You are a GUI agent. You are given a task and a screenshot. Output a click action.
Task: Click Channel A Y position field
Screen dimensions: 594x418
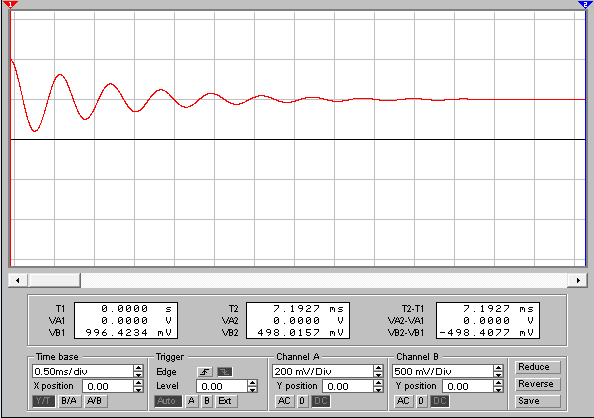(348, 386)
